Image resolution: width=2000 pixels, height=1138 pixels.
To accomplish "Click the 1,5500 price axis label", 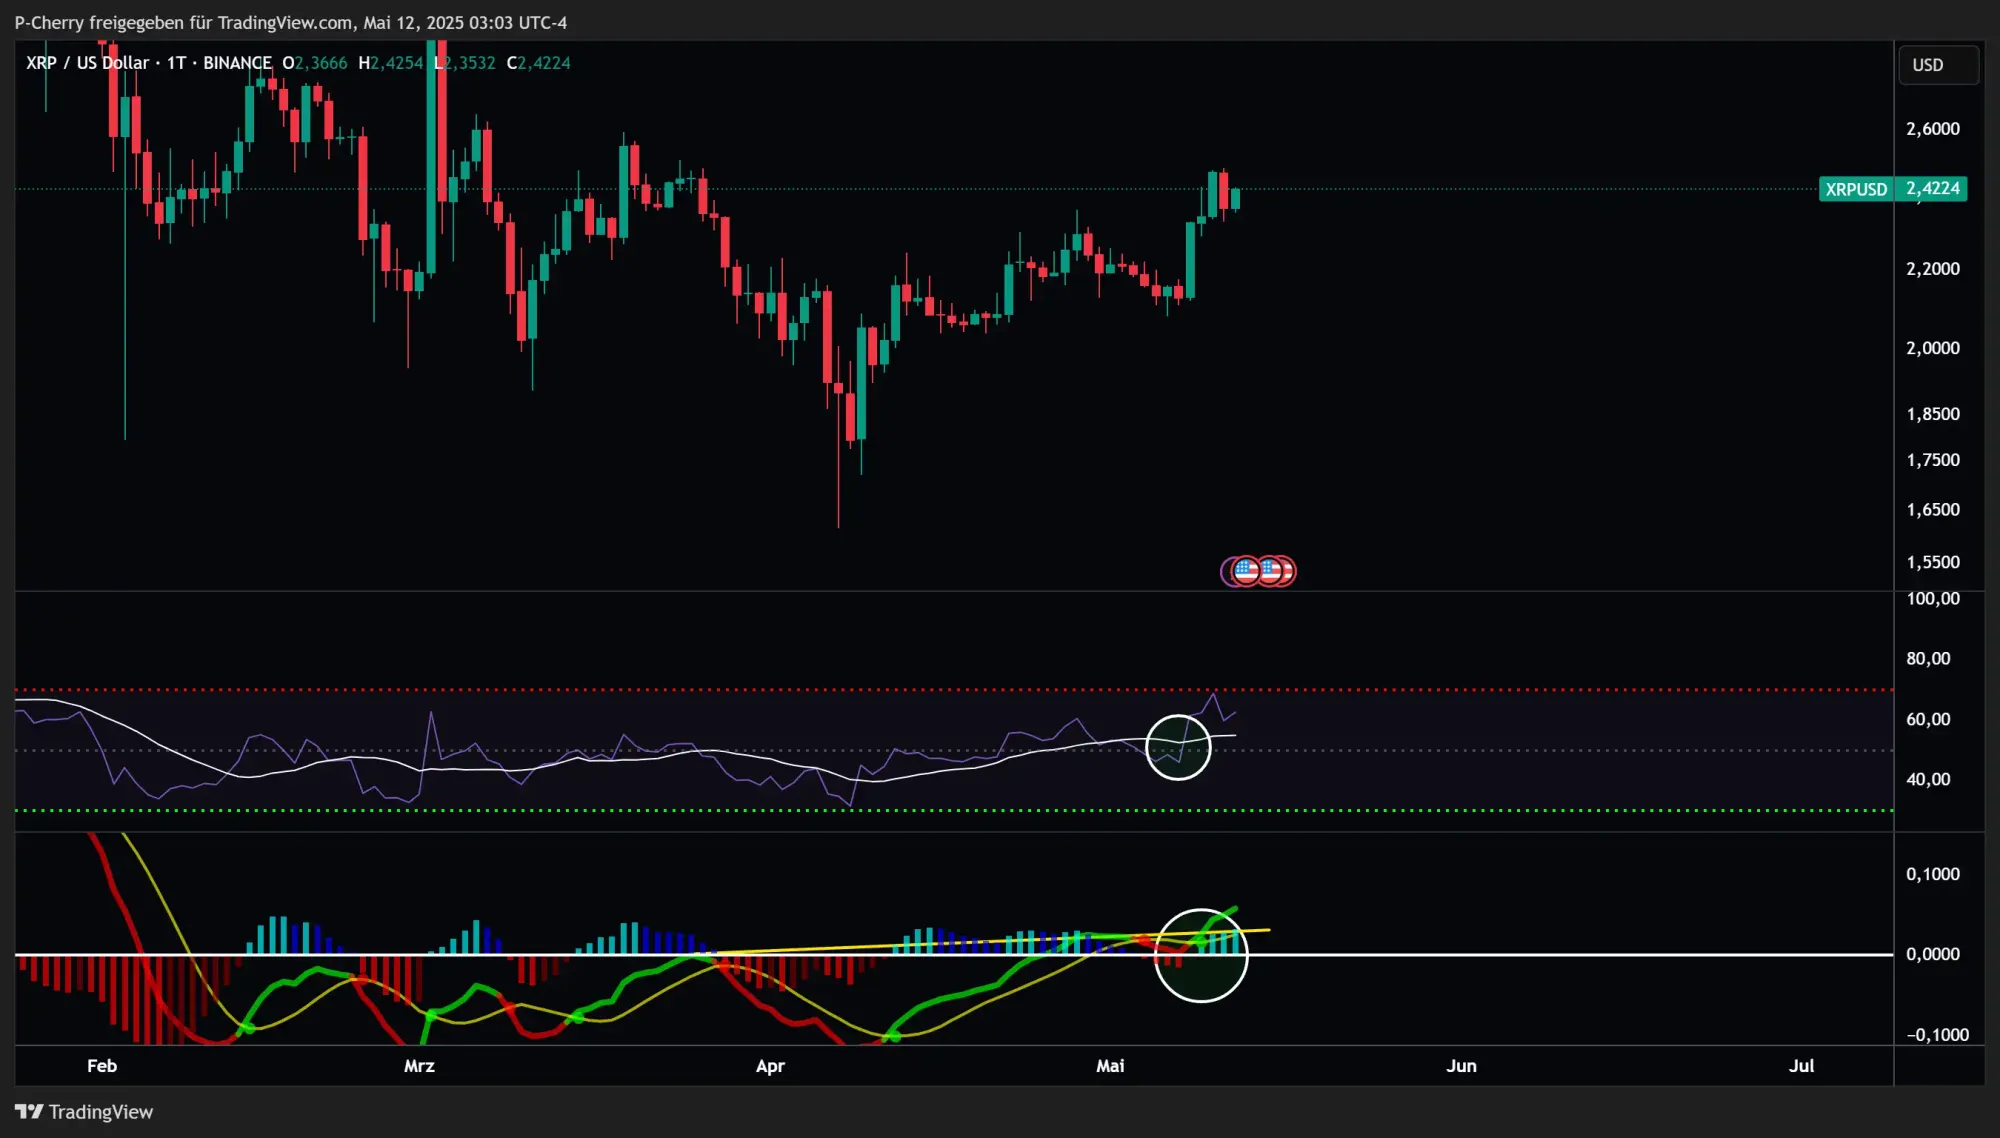I will [x=1932, y=562].
